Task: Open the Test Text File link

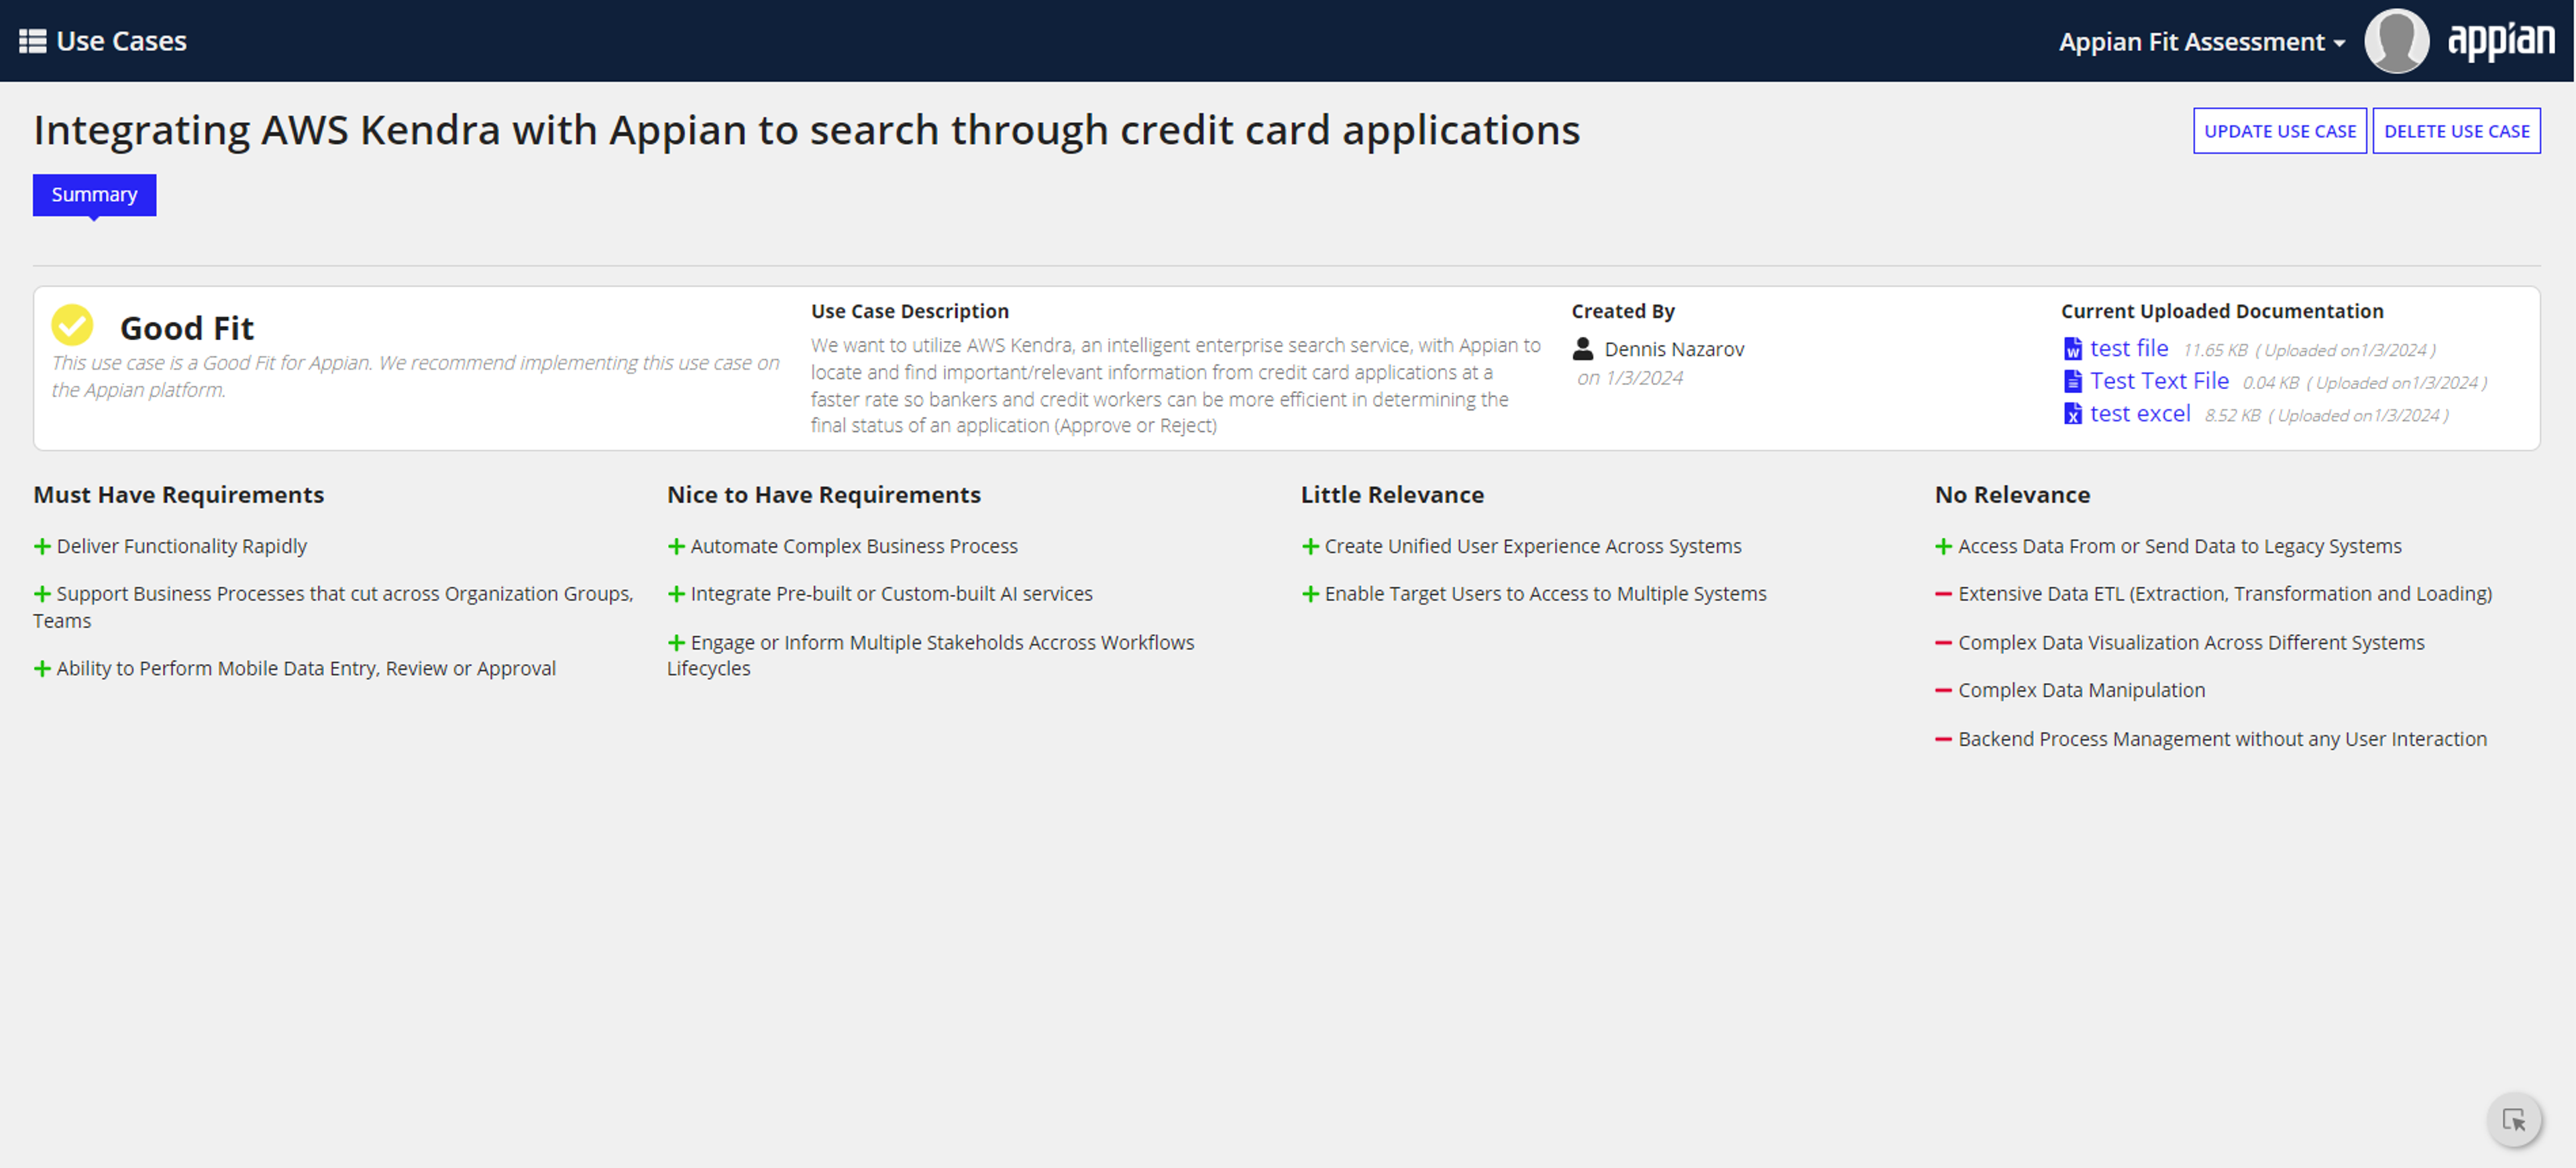Action: 2159,381
